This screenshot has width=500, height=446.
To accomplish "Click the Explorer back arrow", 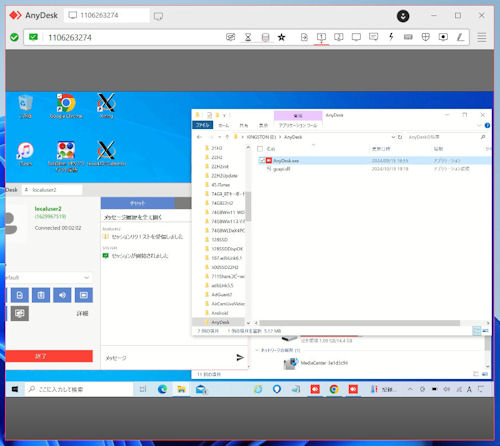I will click(199, 137).
